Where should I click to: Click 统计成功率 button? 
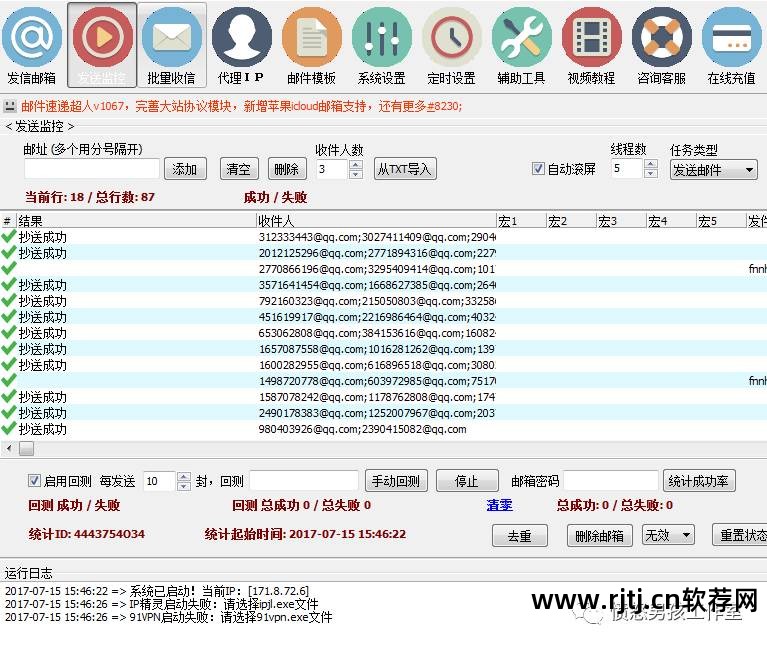pos(699,481)
